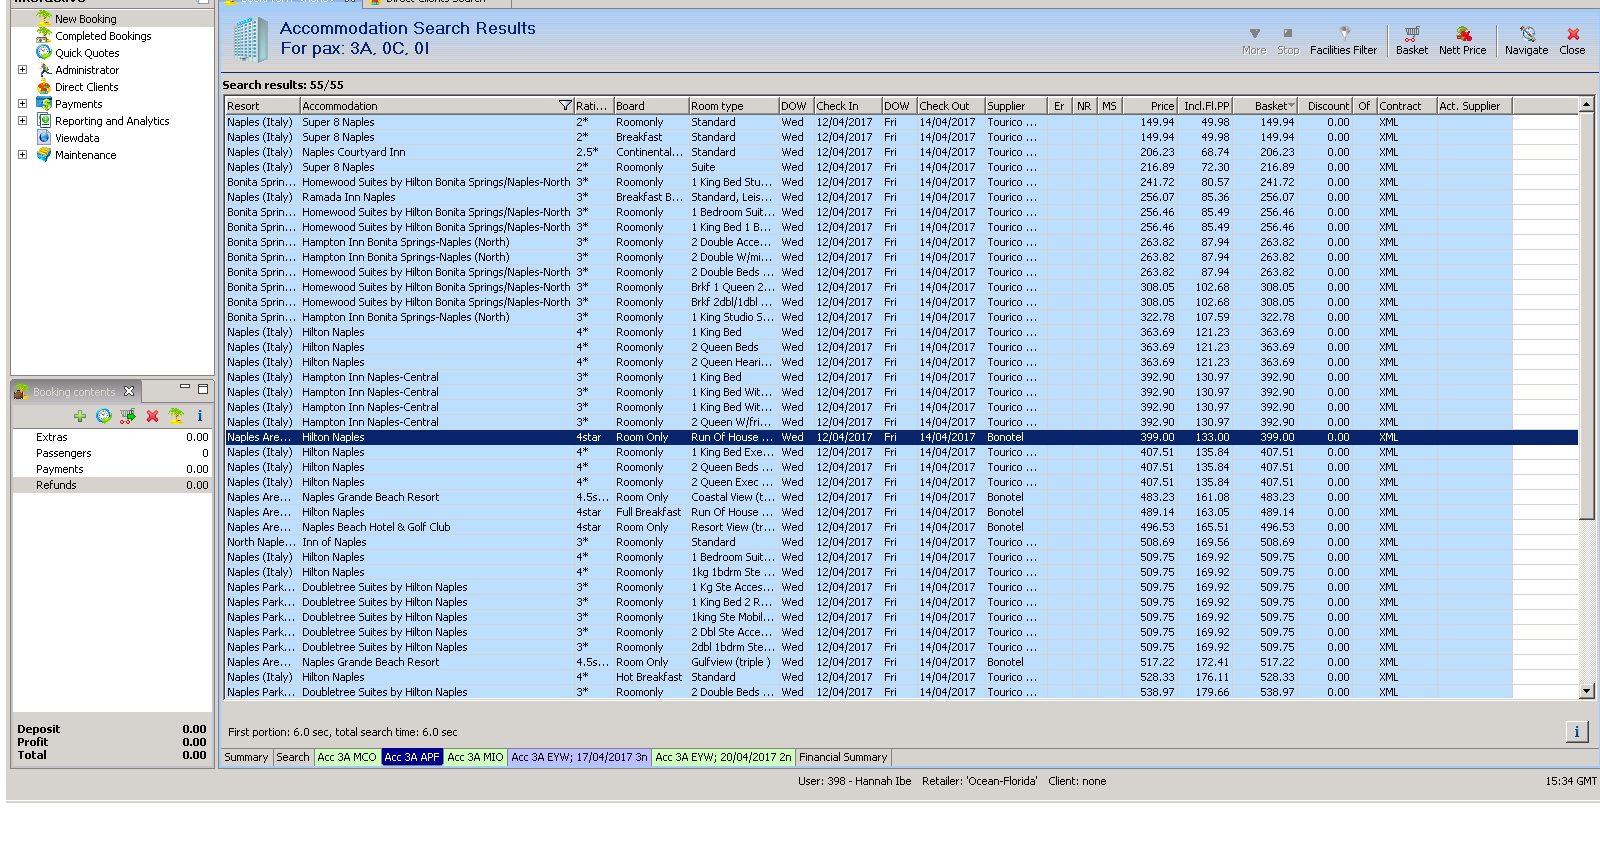Expand the Administrator tree node
1600x860 pixels.
23,70
